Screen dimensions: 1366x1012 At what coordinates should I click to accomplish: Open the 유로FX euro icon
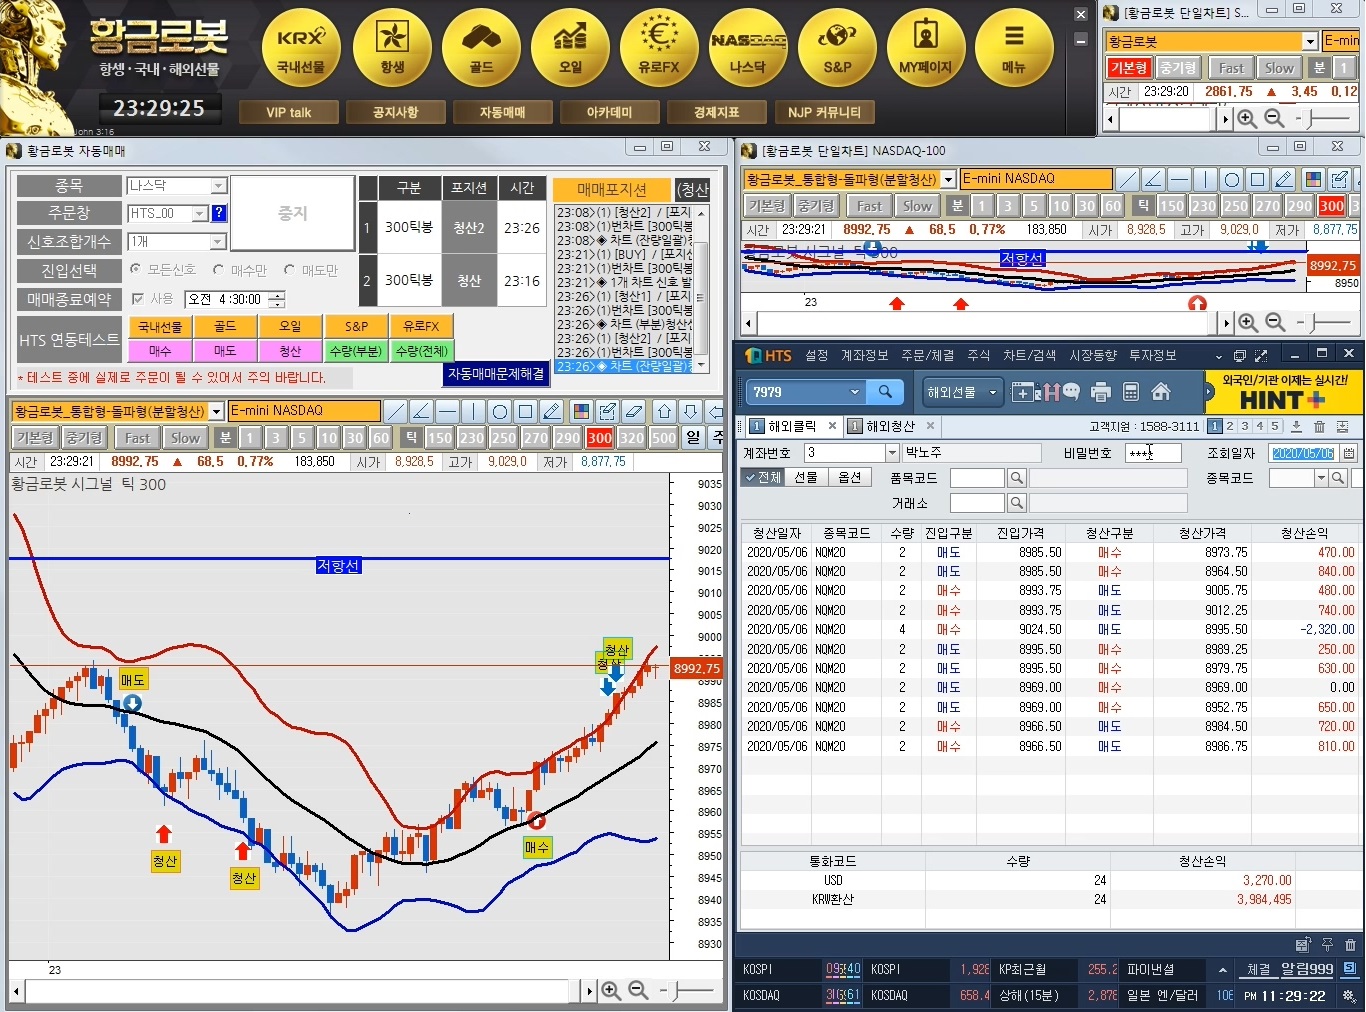pyautogui.click(x=659, y=49)
